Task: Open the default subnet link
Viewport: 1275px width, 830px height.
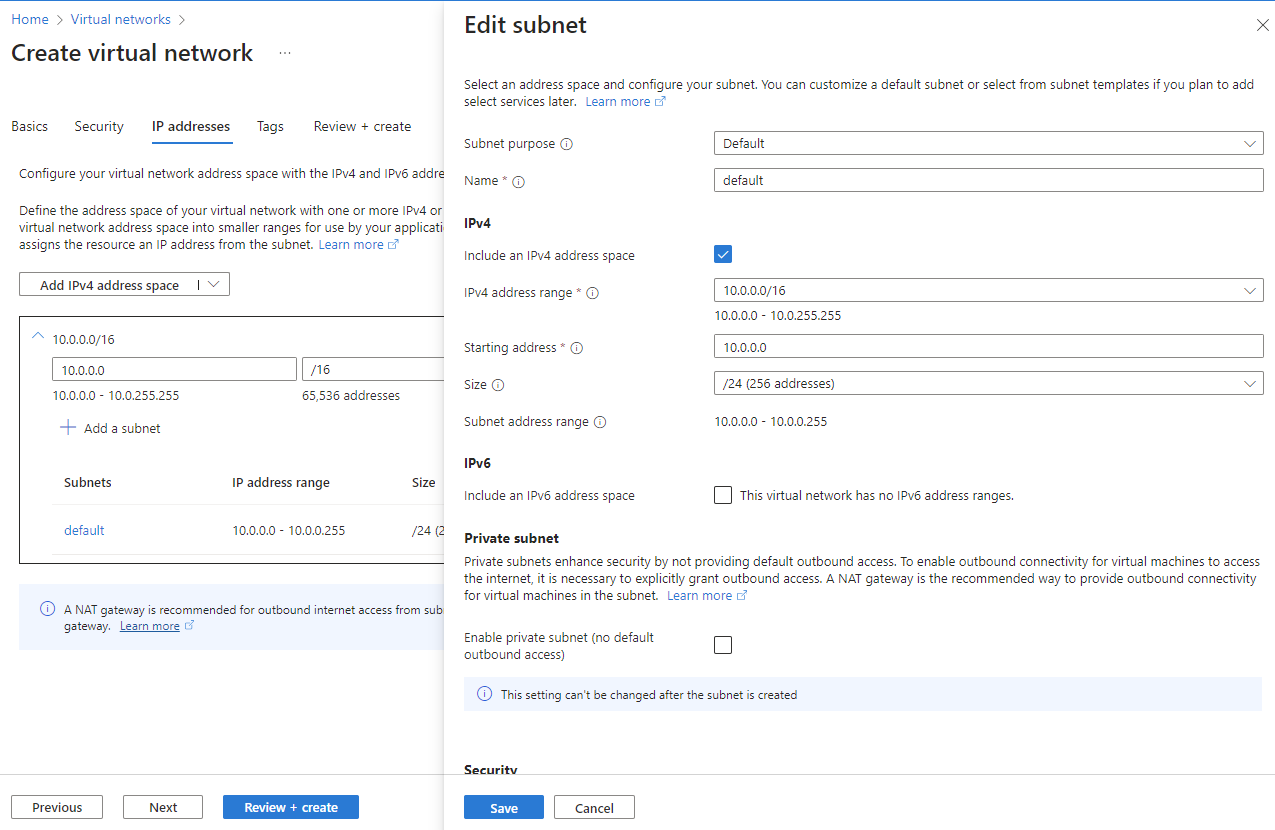Action: pos(84,530)
